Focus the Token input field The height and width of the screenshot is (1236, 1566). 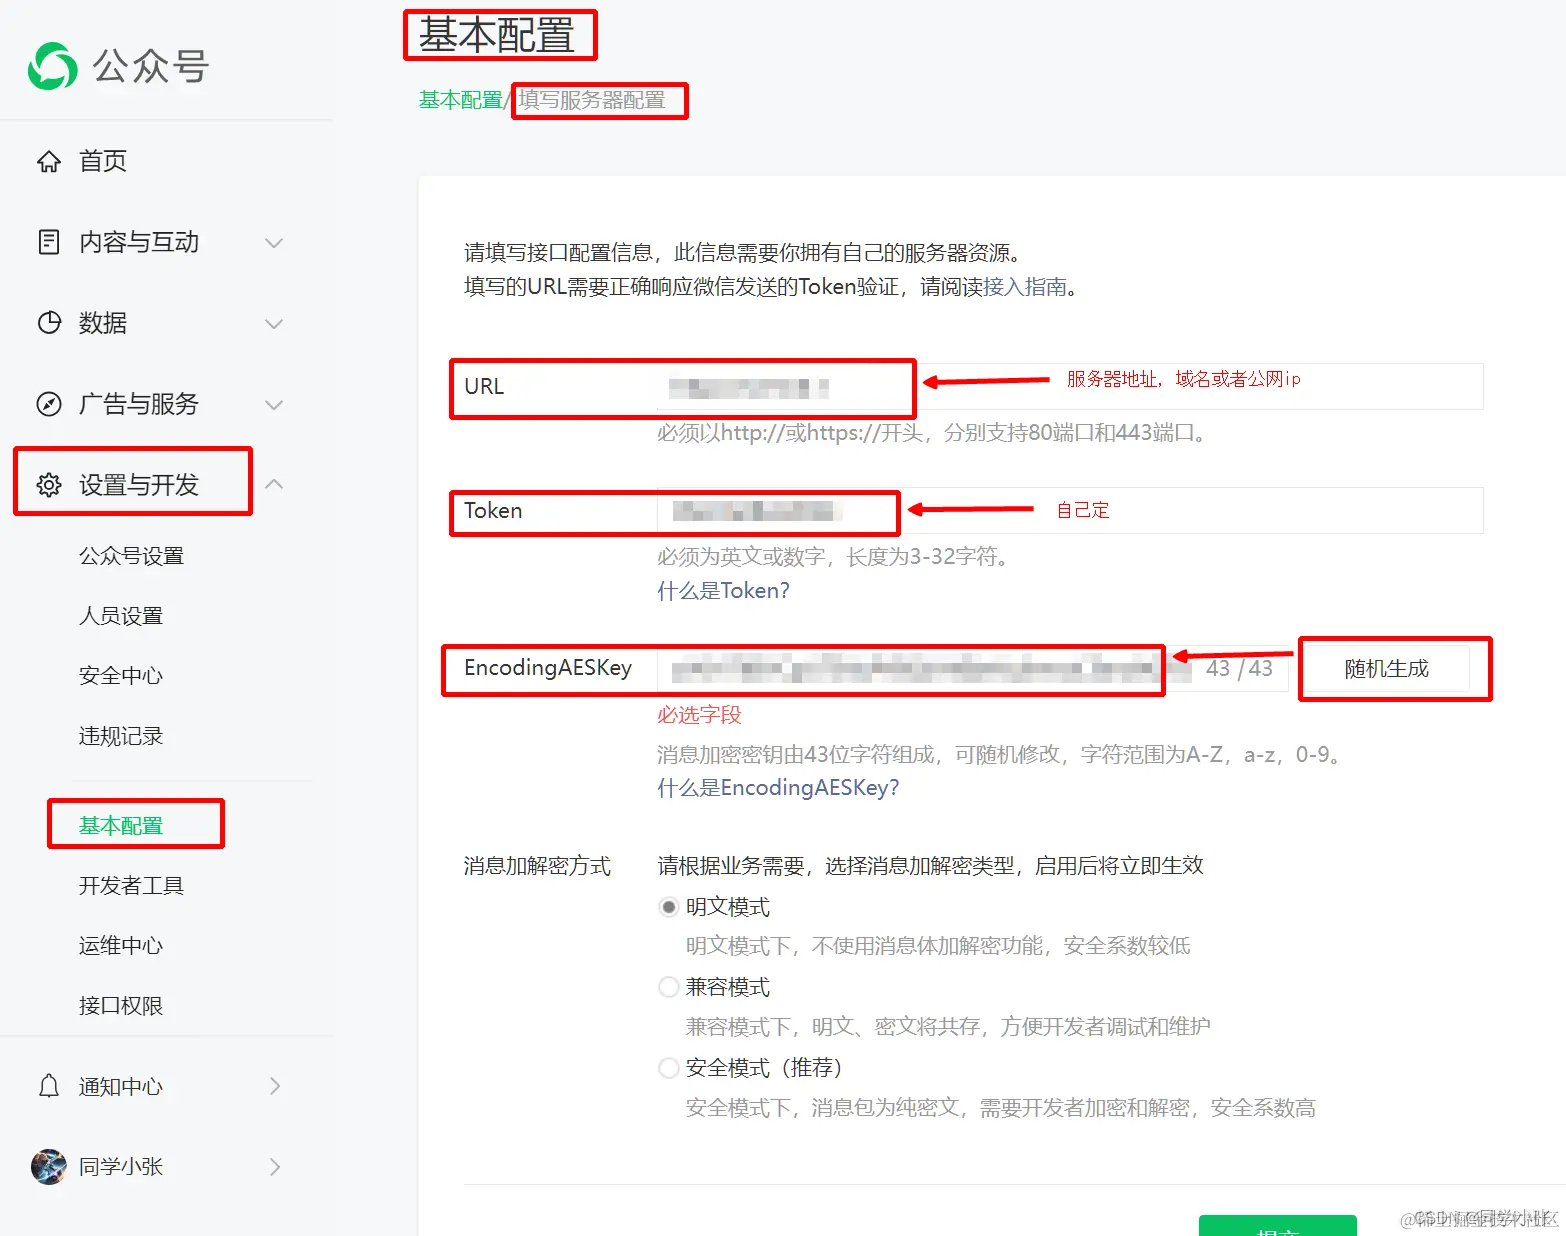coord(1070,510)
